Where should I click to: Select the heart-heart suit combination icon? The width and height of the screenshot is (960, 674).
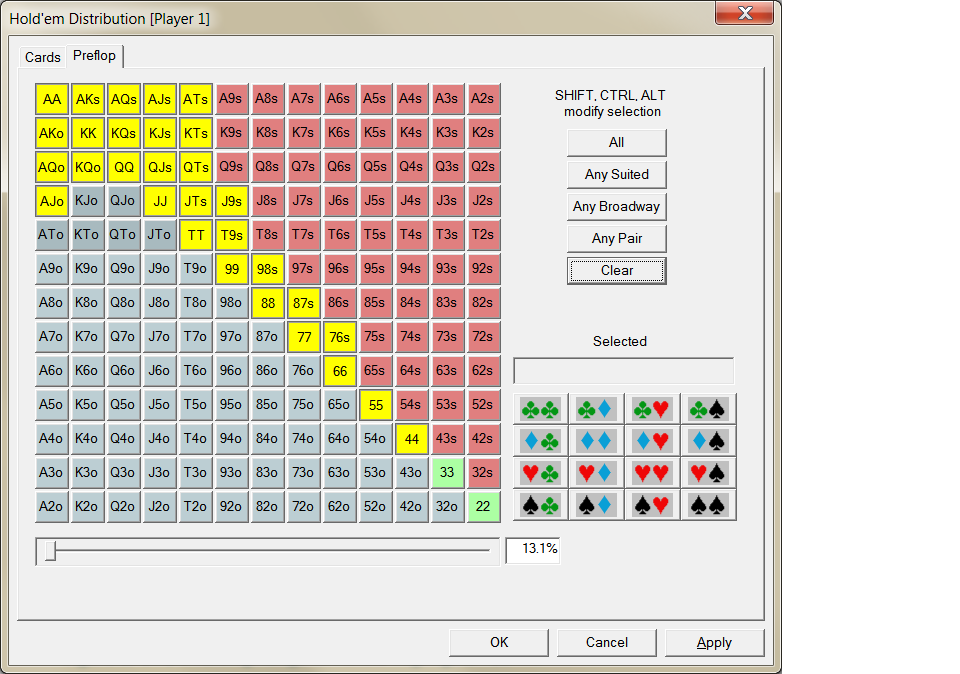652,473
